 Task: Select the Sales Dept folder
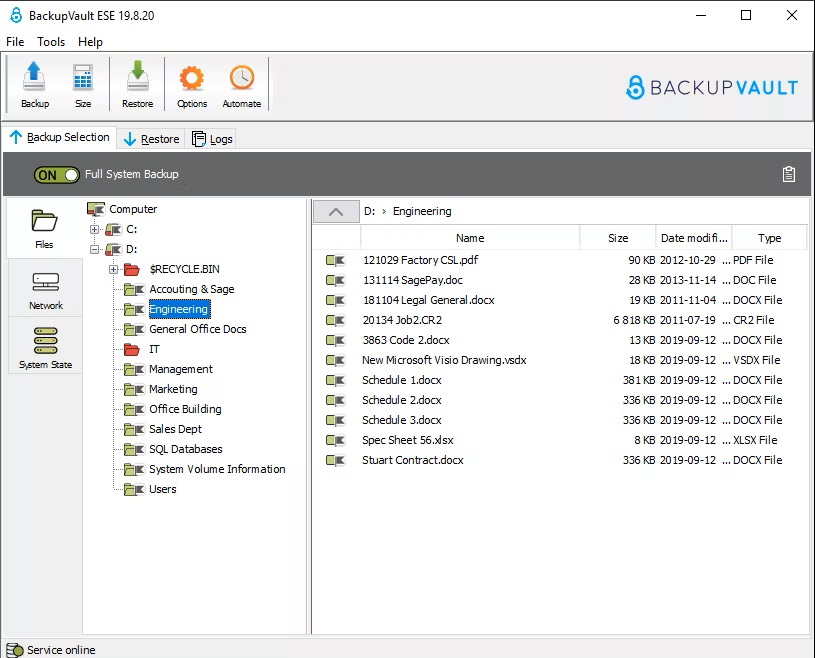pos(176,429)
